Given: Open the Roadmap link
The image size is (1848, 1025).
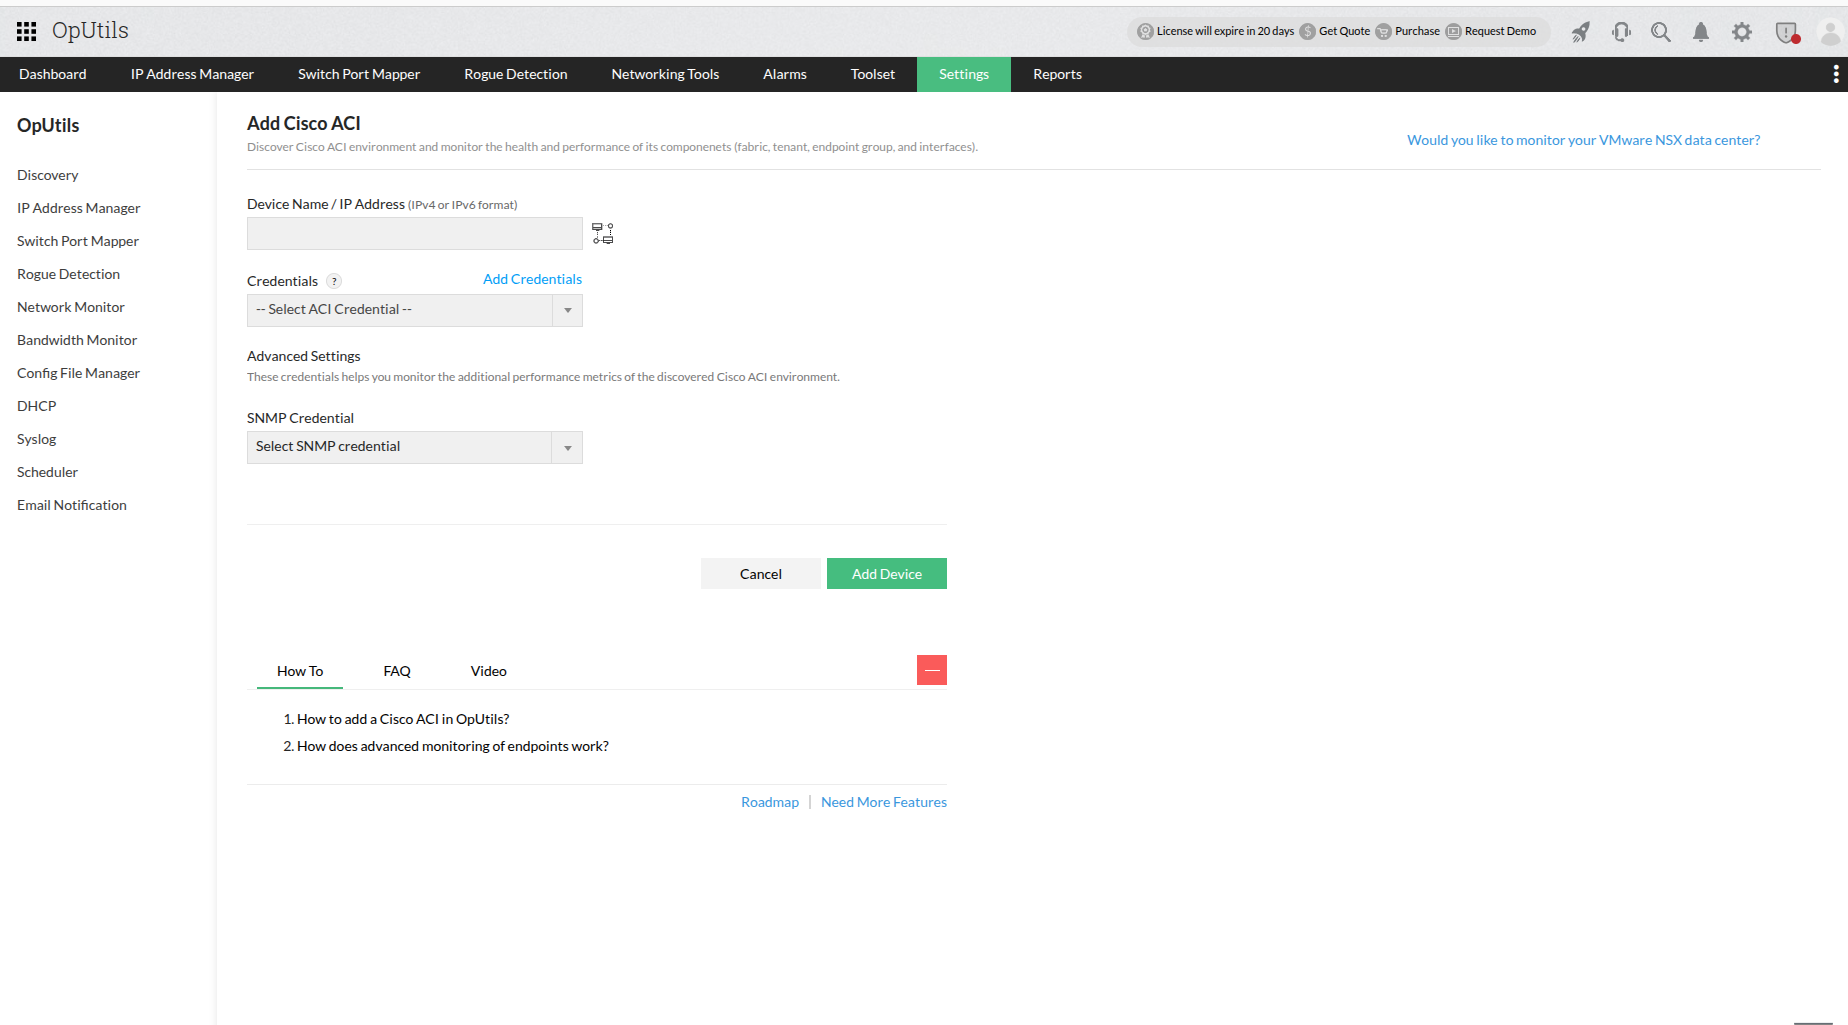Looking at the screenshot, I should (x=770, y=802).
